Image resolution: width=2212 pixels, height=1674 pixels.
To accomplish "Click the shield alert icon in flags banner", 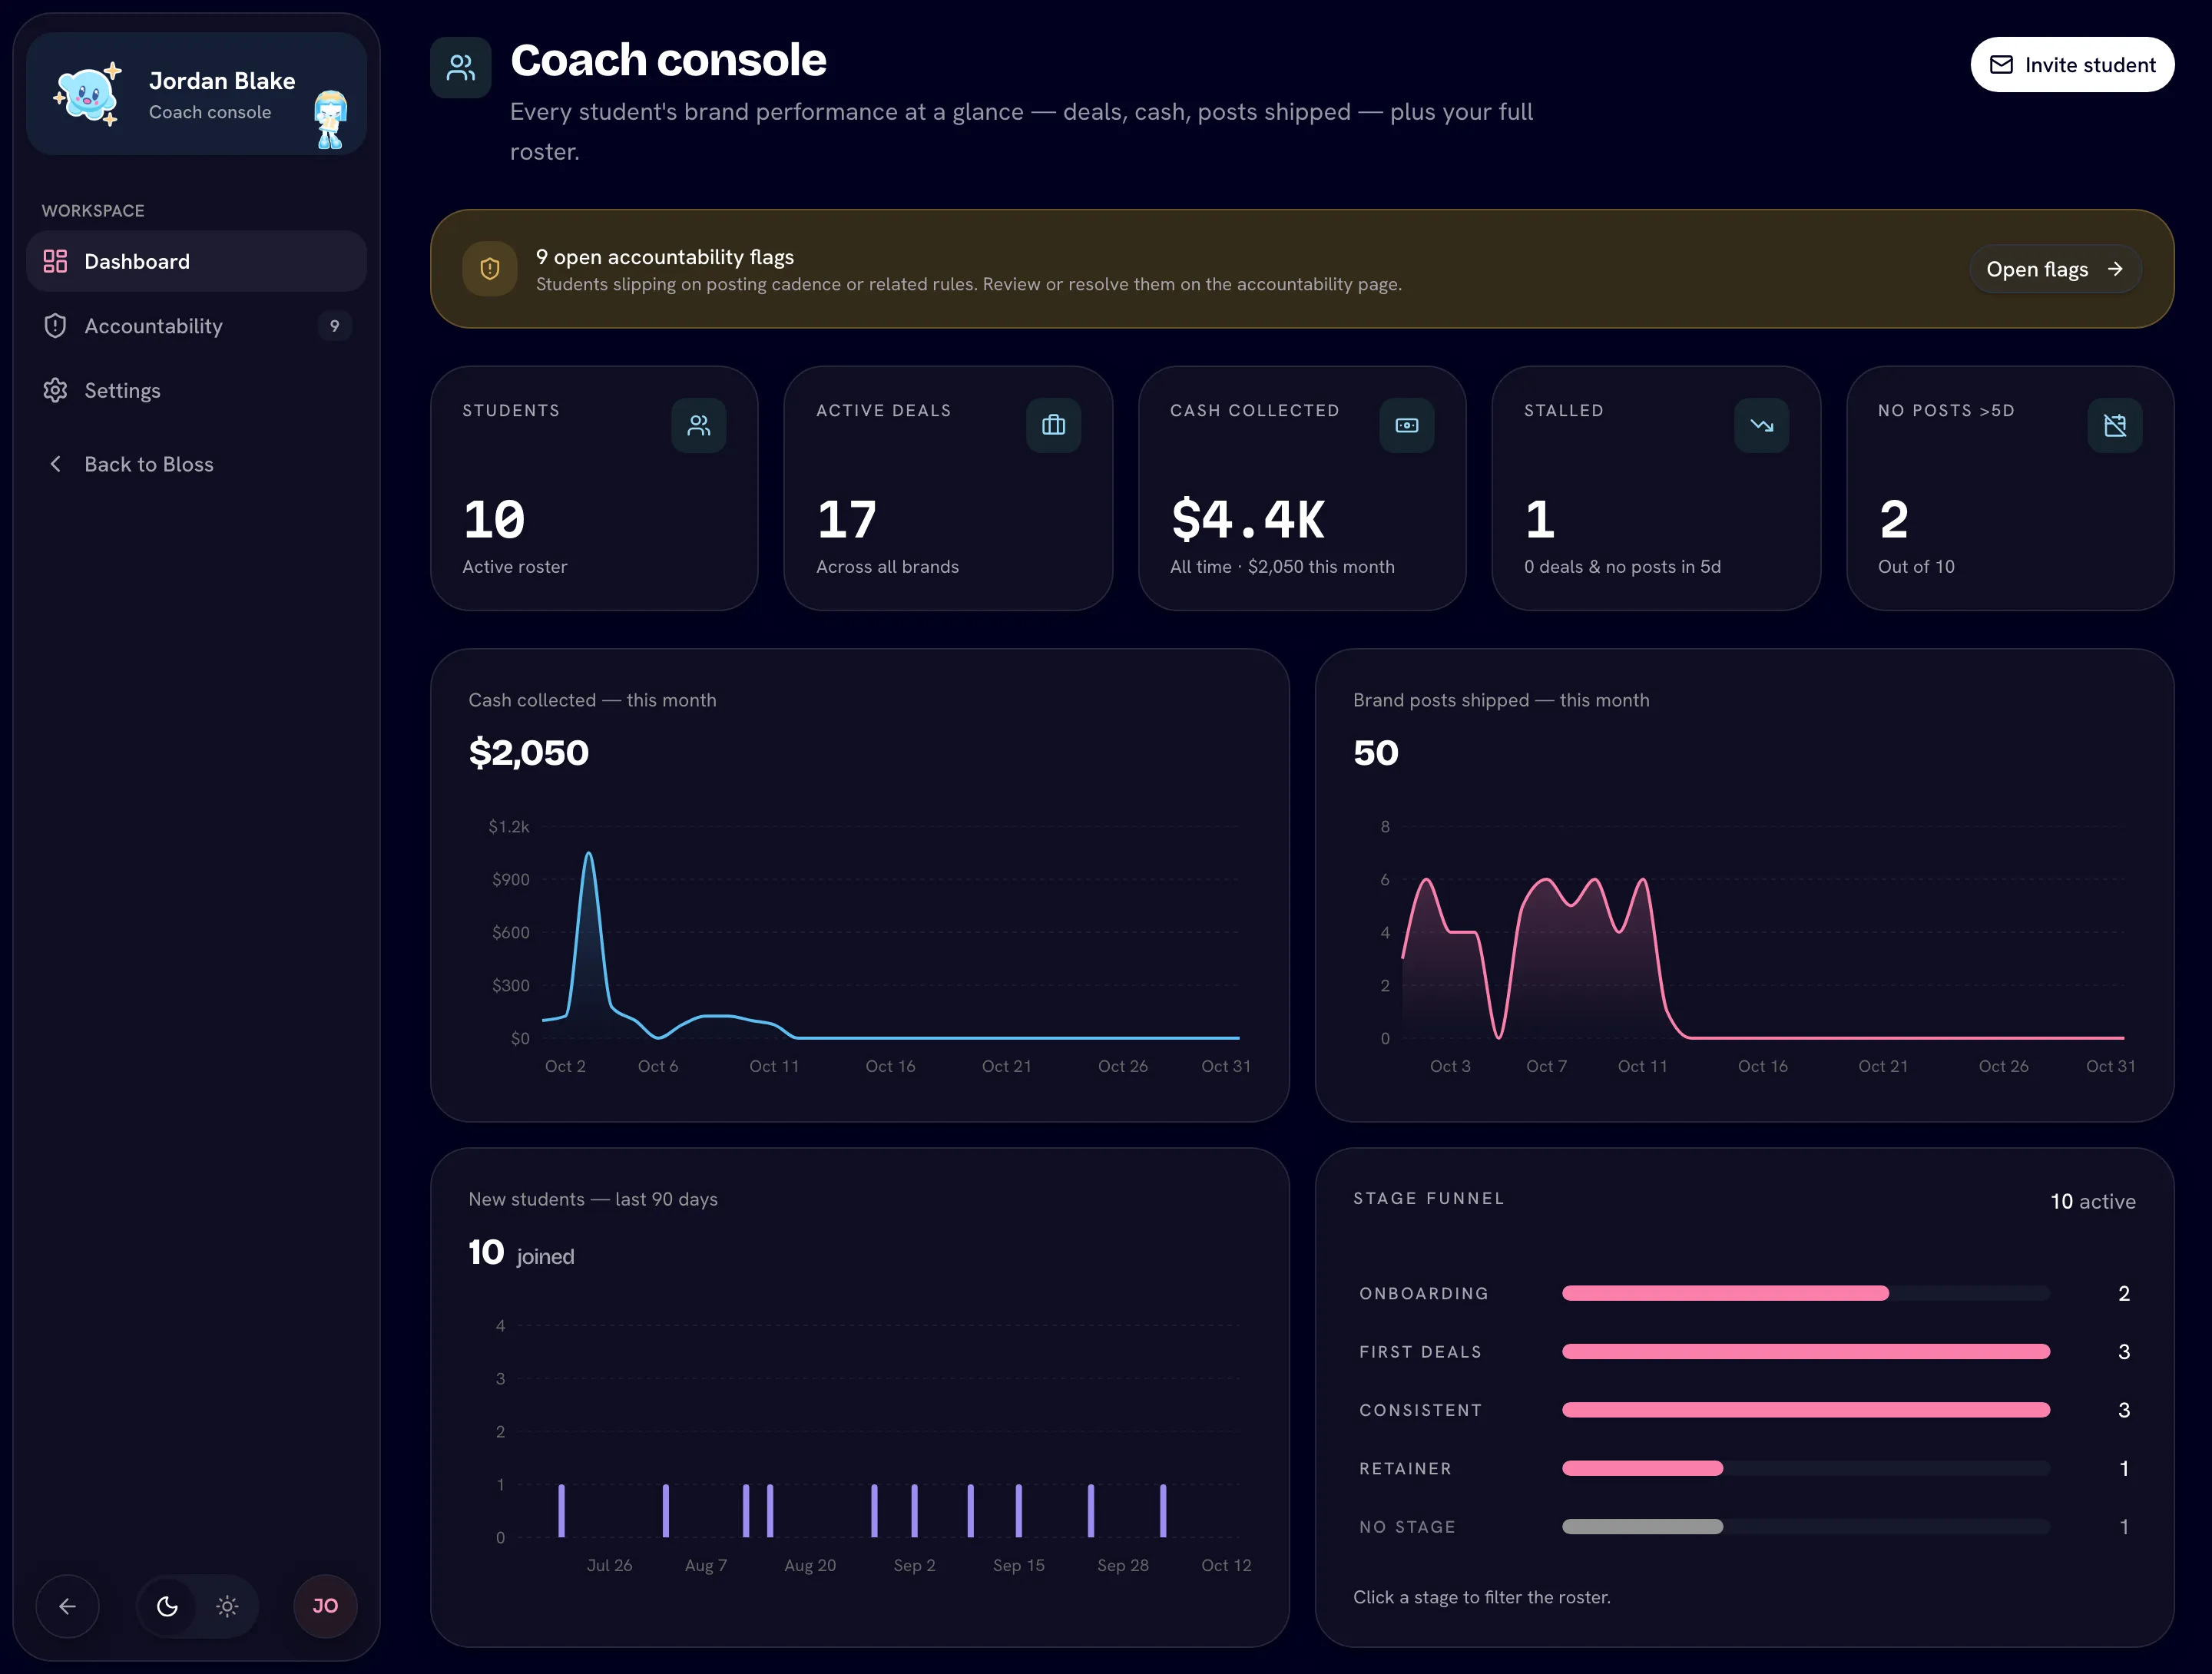I will pyautogui.click(x=490, y=268).
